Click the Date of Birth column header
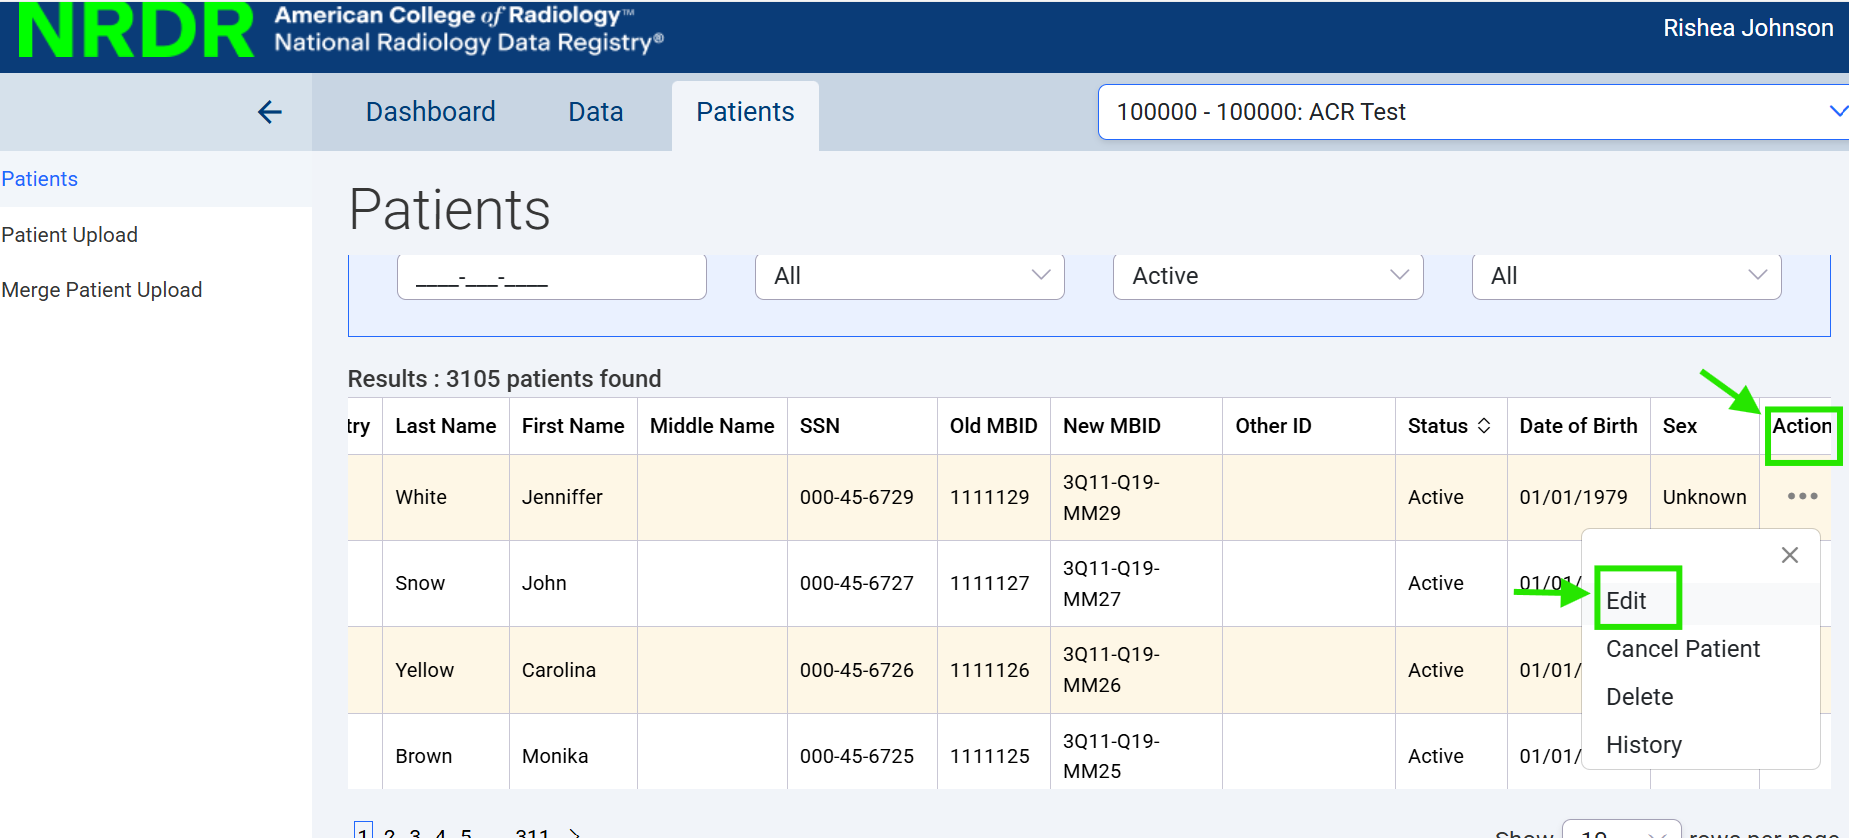1849x838 pixels. coord(1579,426)
